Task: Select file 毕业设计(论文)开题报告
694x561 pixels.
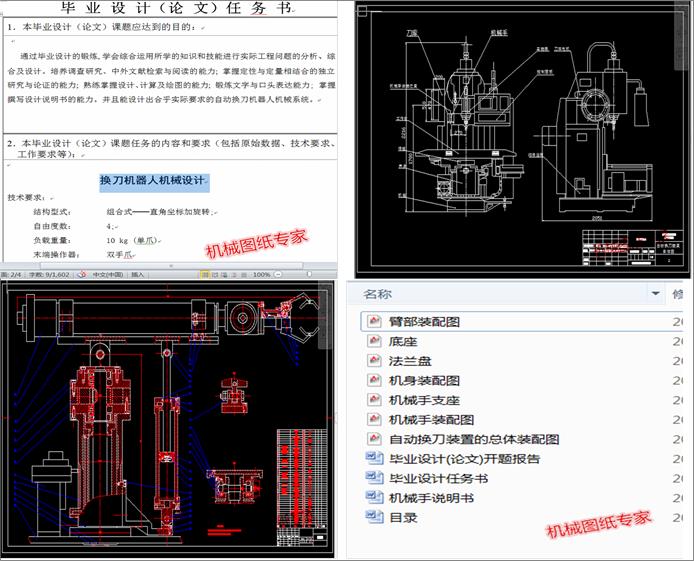Action: coord(464,458)
